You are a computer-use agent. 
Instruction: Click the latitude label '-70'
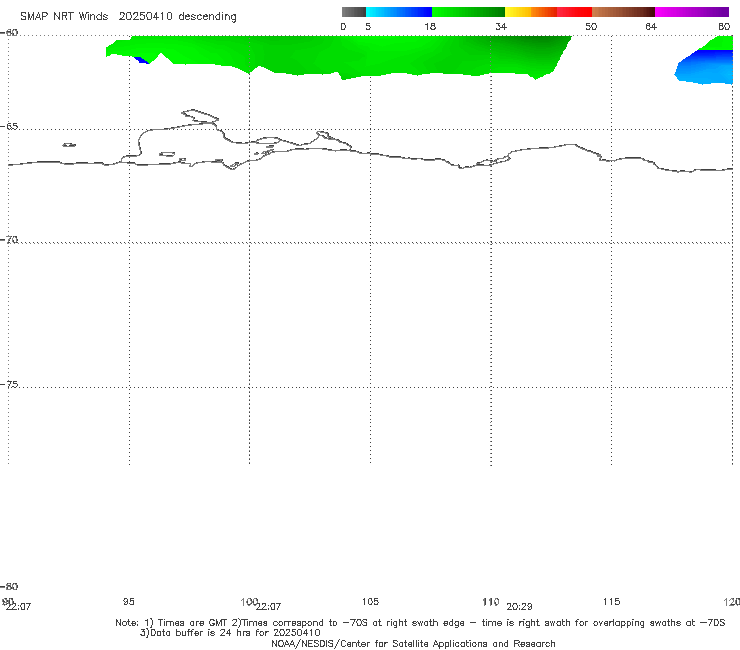[9, 240]
